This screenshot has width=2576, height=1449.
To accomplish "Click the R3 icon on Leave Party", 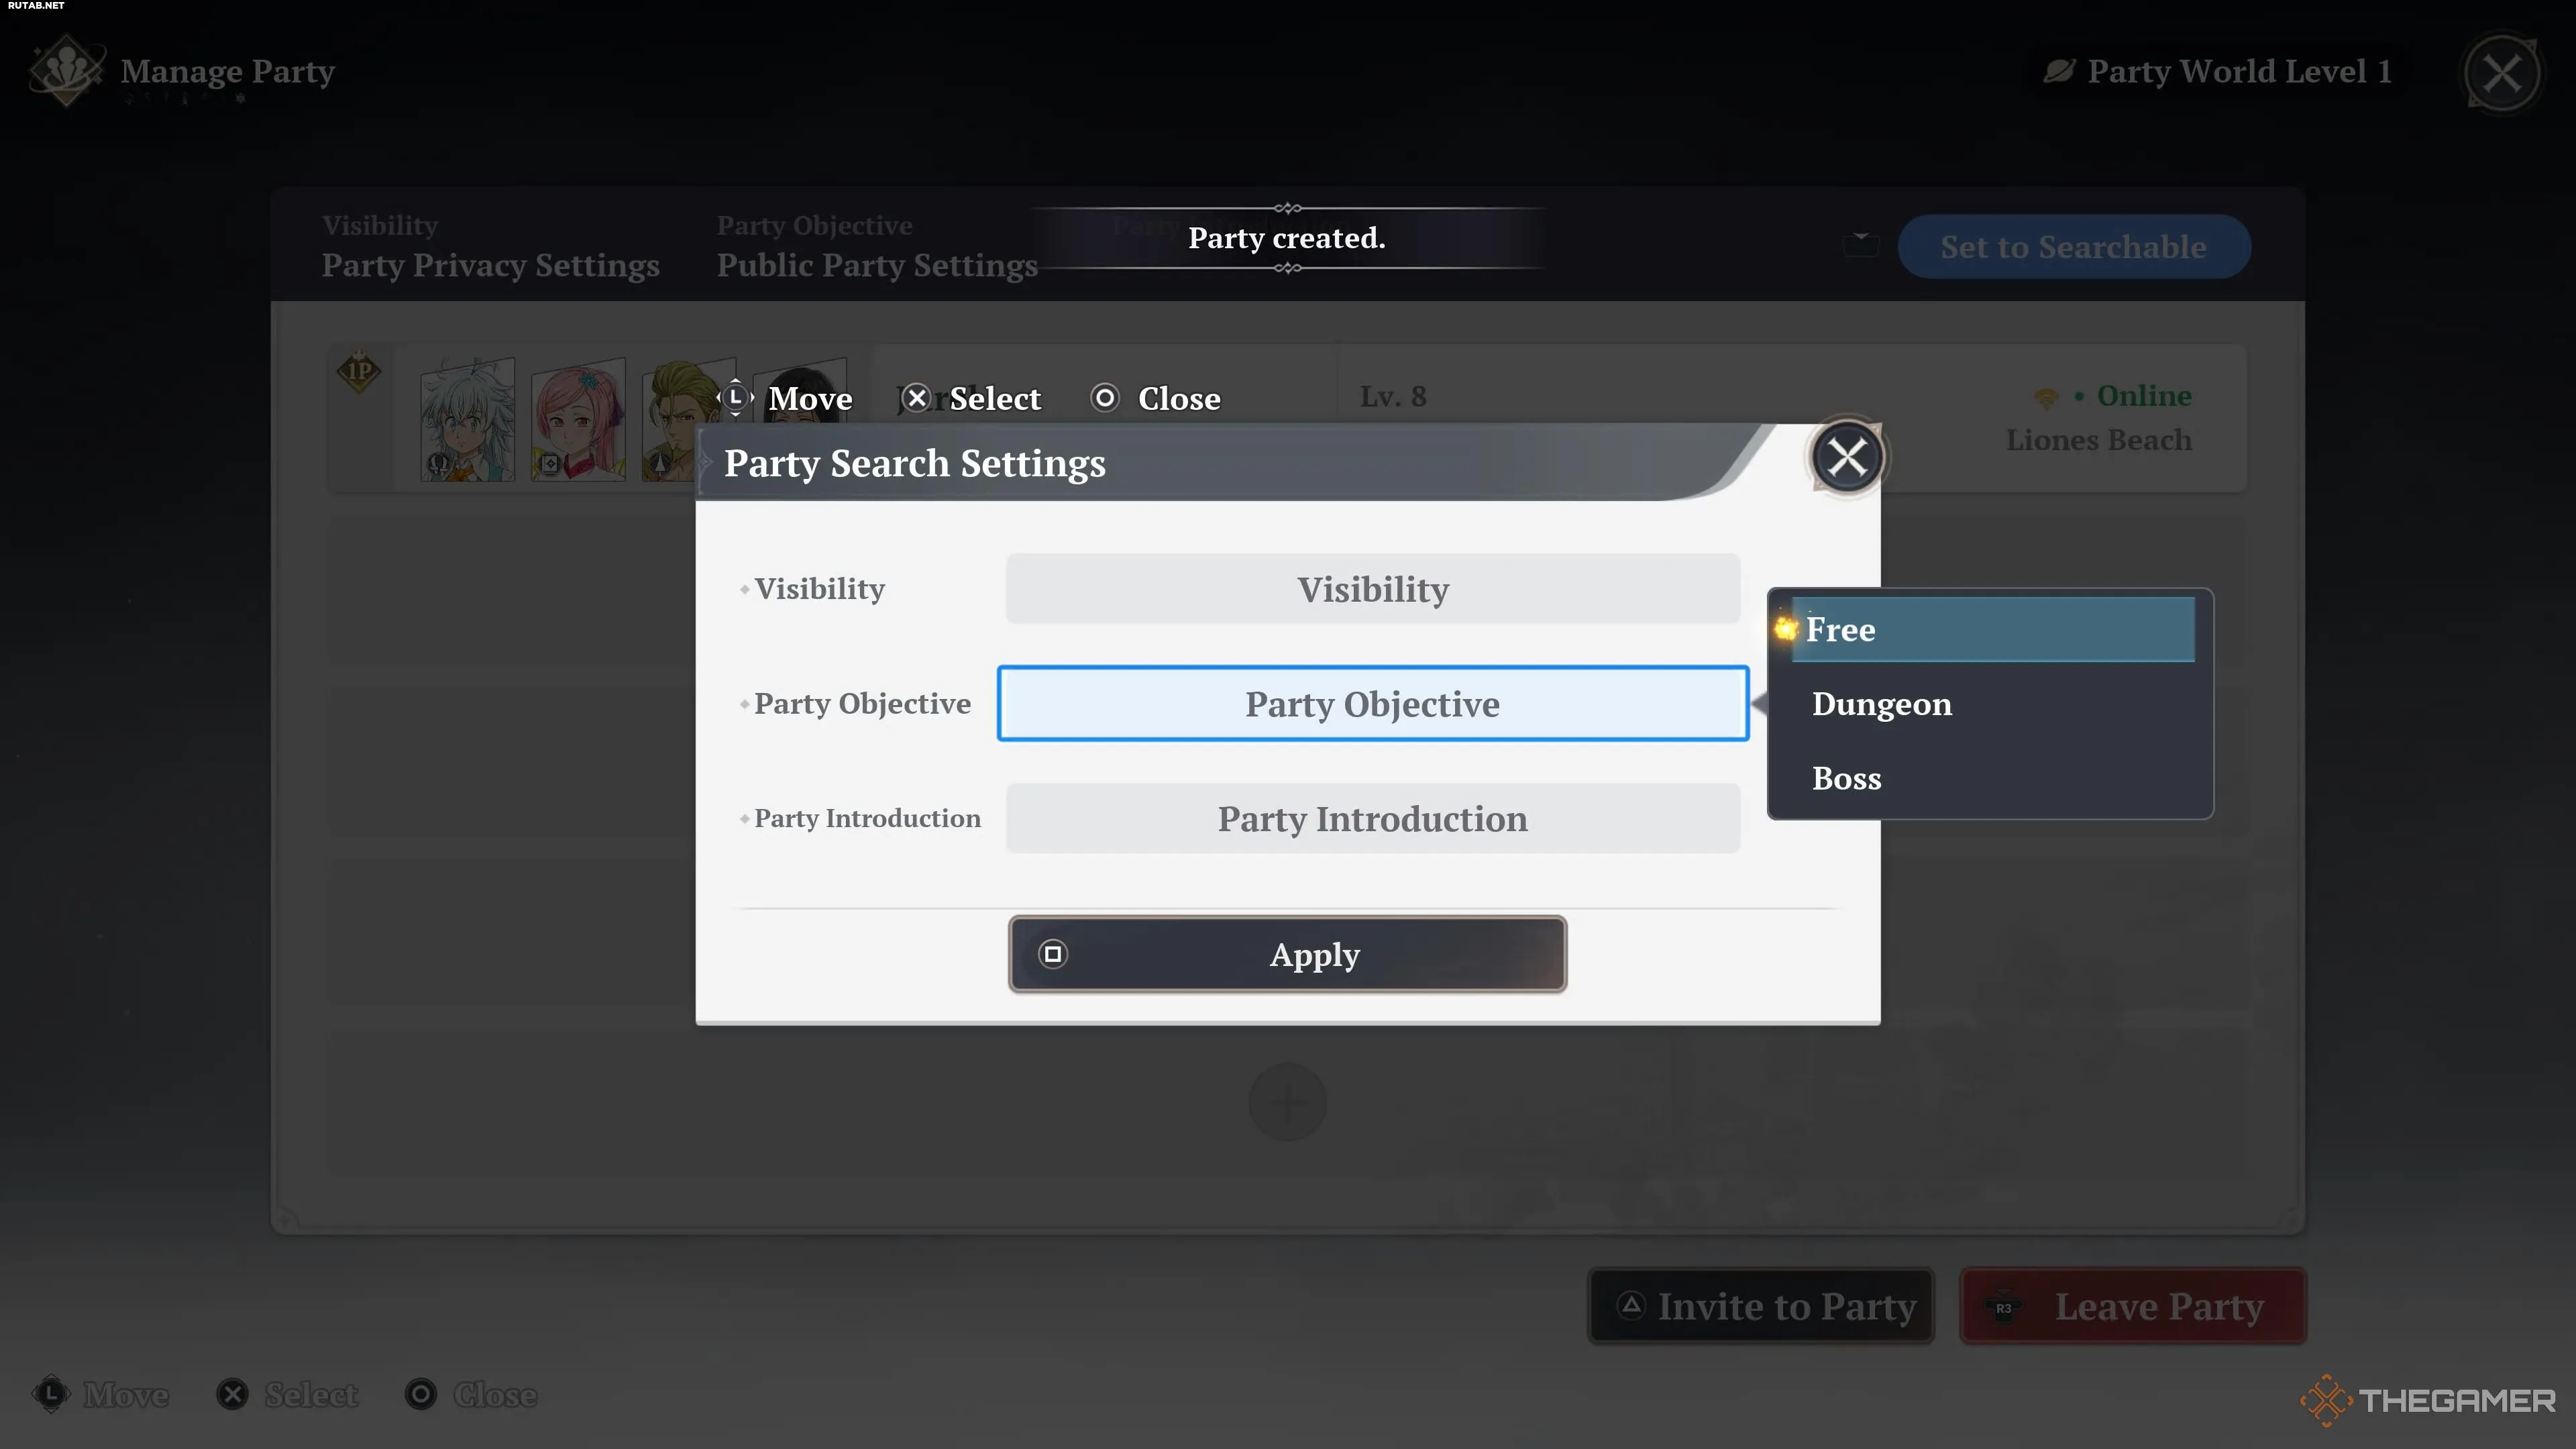I will click(2003, 1307).
